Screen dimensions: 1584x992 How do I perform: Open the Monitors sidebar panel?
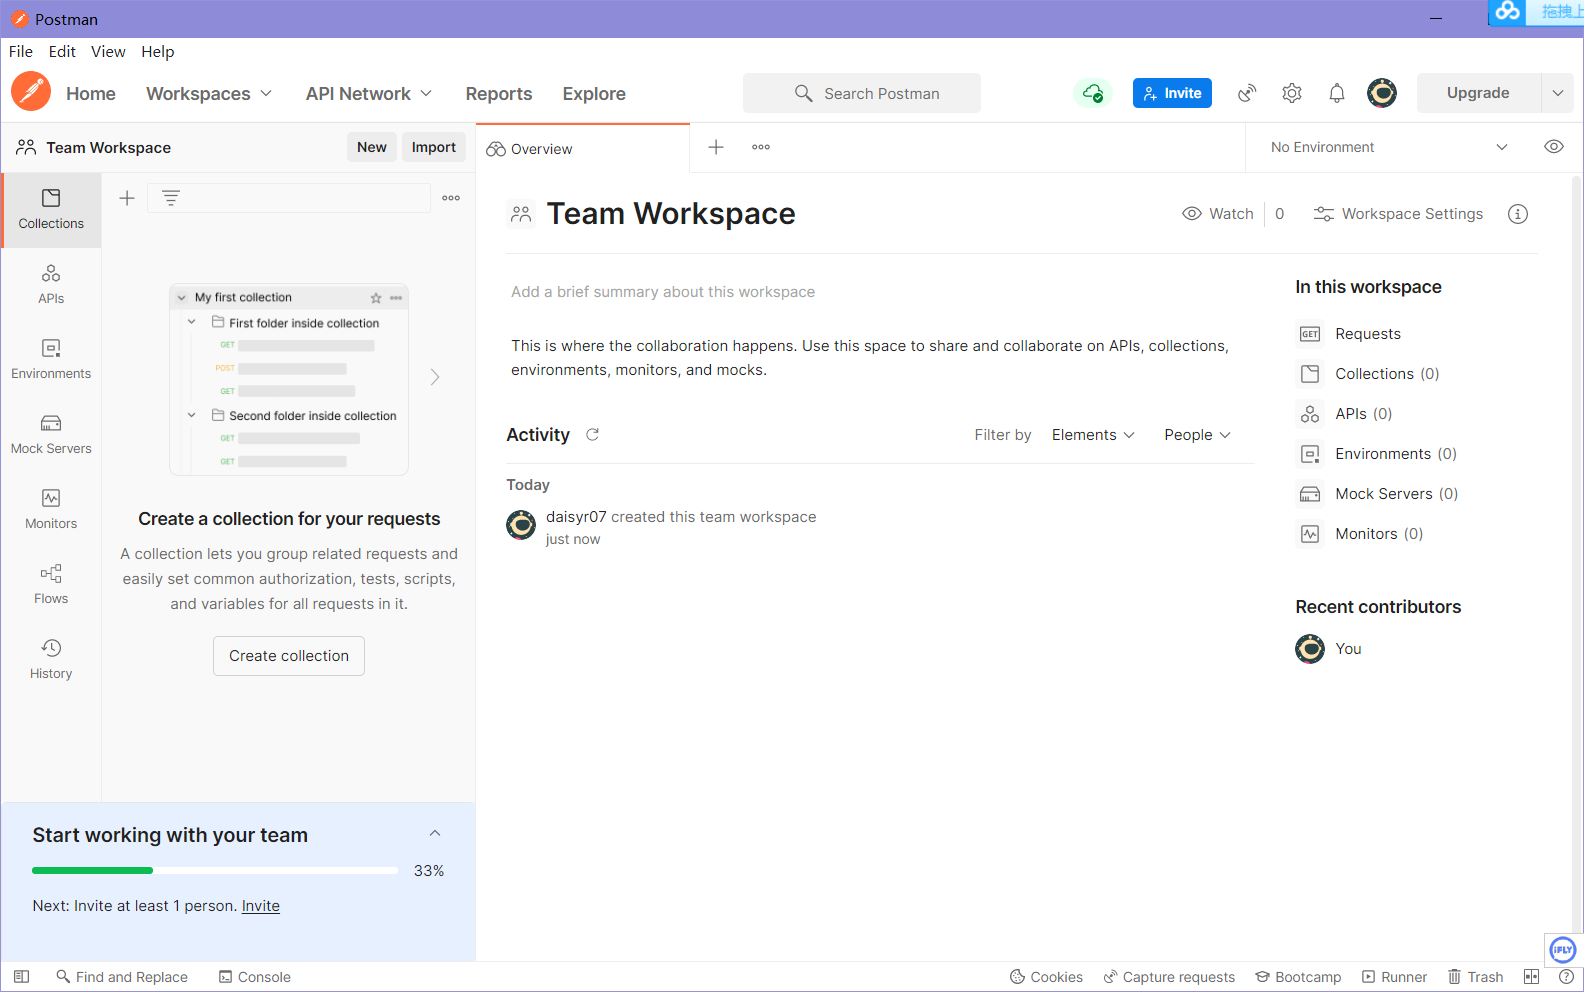(51, 510)
